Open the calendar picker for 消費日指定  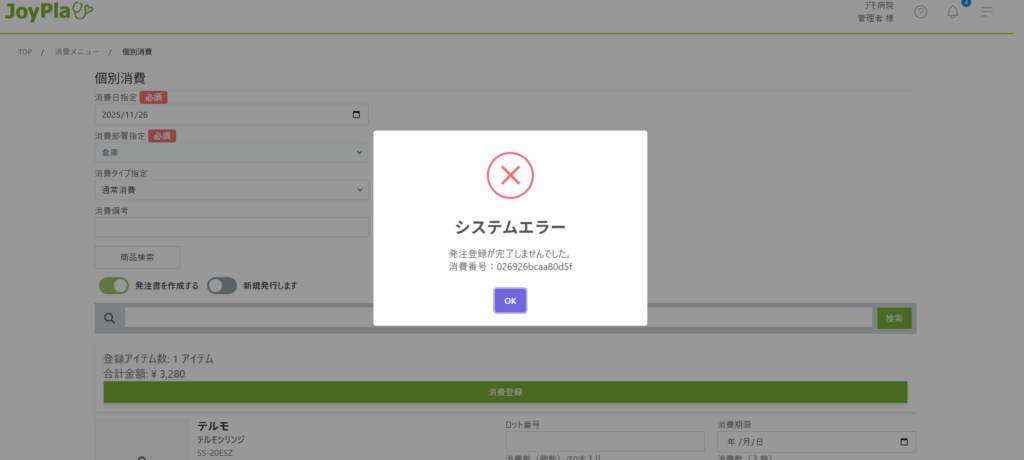(x=358, y=115)
